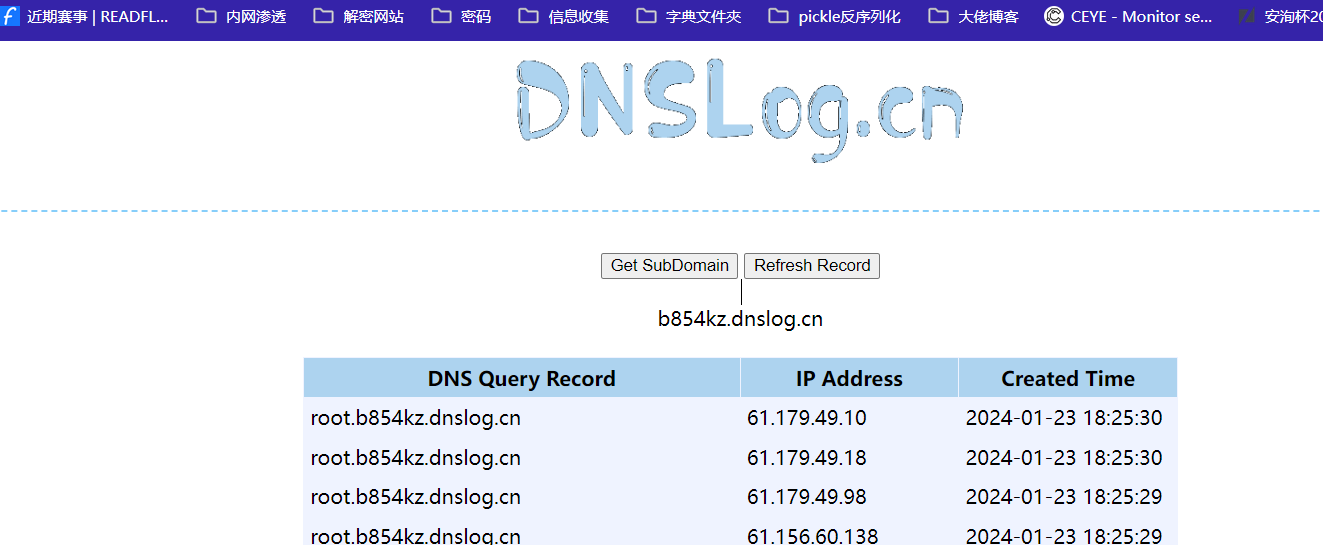Click the DNSLog.cn logo
This screenshot has height=545, width=1323.
[x=740, y=110]
